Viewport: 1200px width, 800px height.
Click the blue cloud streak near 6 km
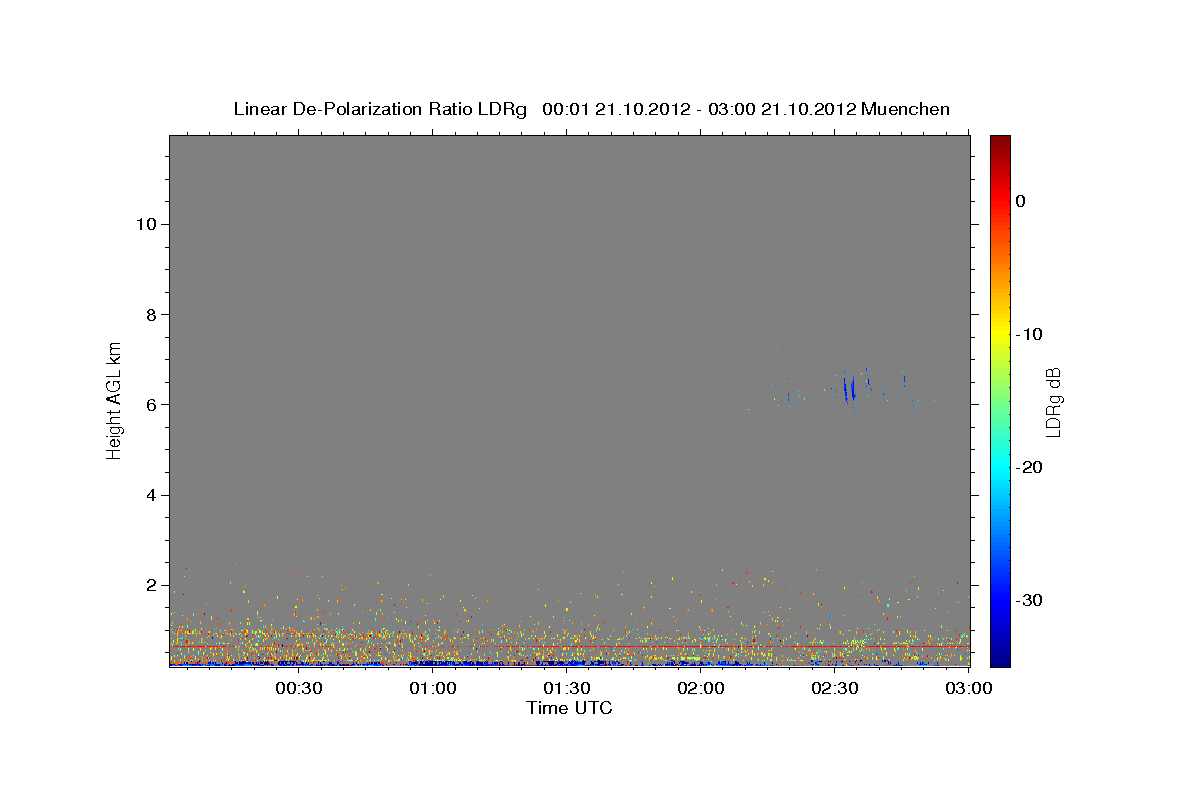click(x=848, y=387)
